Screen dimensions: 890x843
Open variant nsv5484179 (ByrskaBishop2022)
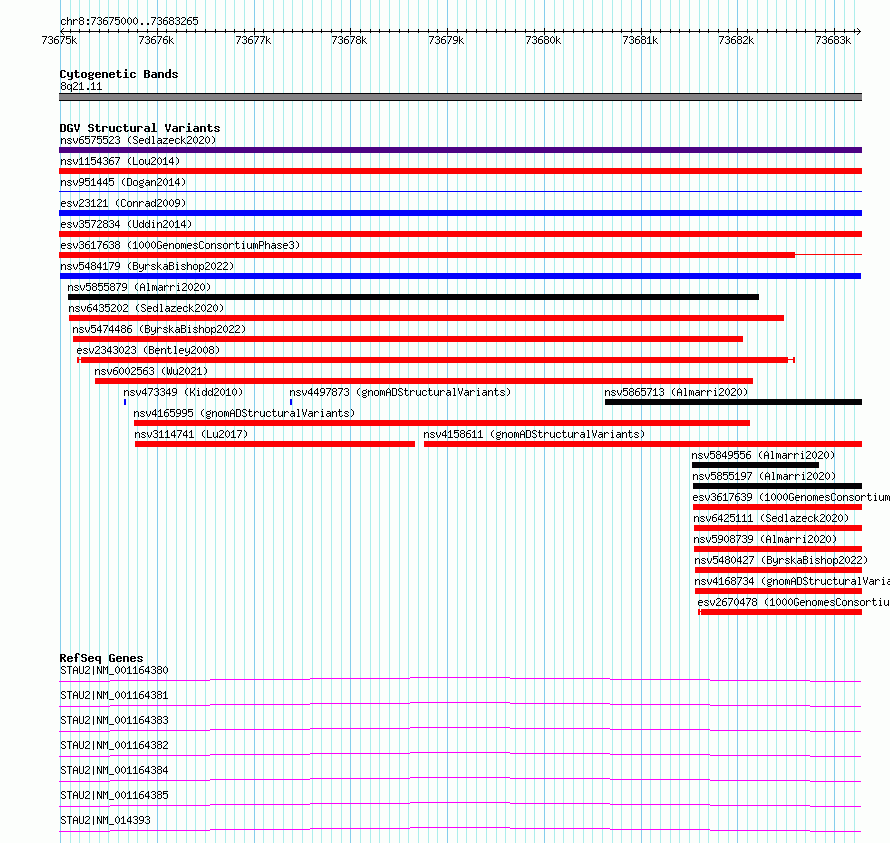click(147, 266)
